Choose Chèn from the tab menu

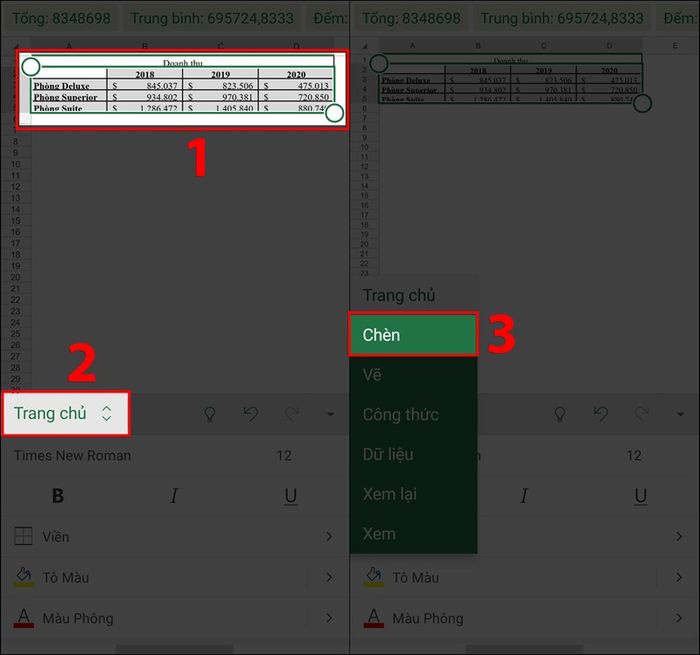(x=413, y=334)
